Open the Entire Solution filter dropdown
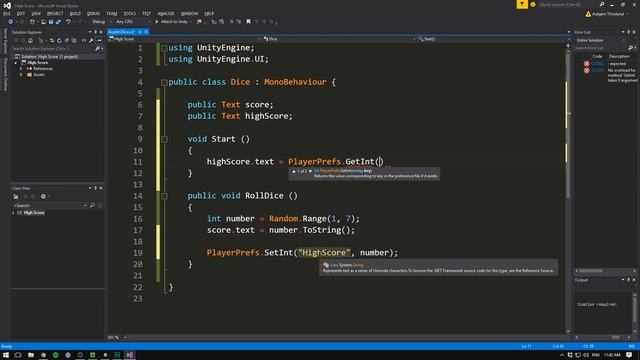 [x=600, y=40]
